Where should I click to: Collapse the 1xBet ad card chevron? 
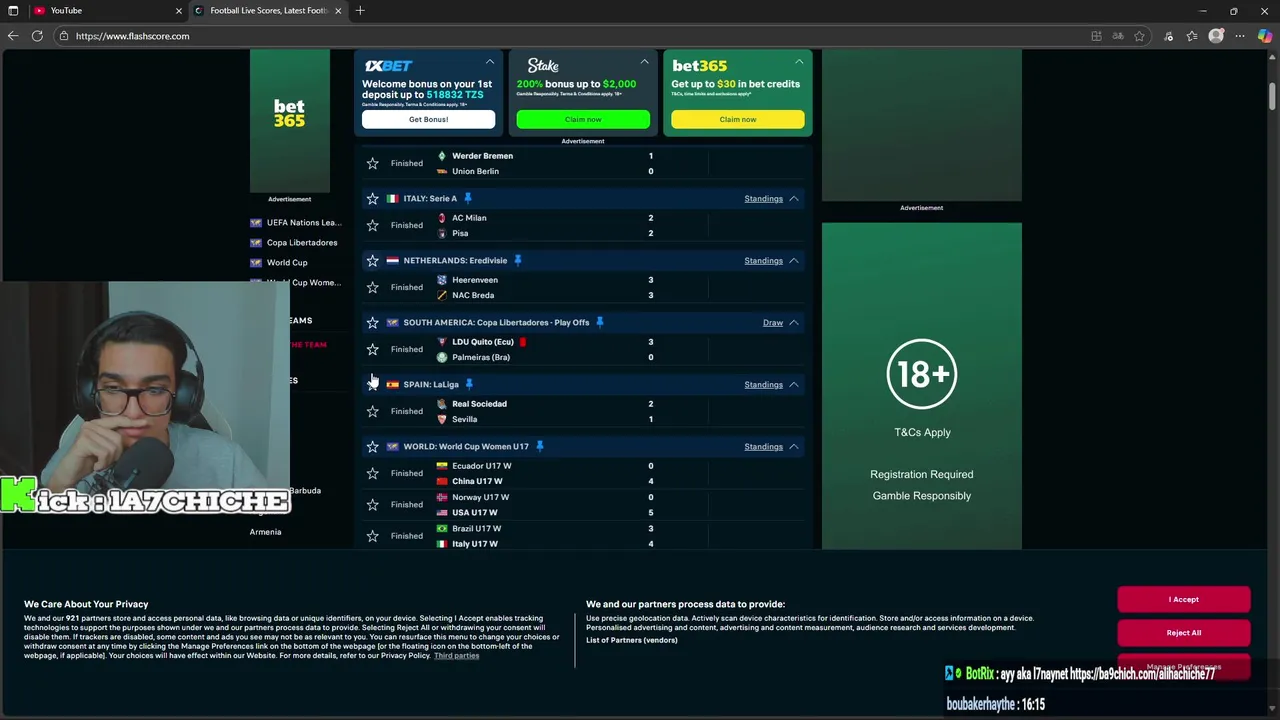(x=489, y=62)
